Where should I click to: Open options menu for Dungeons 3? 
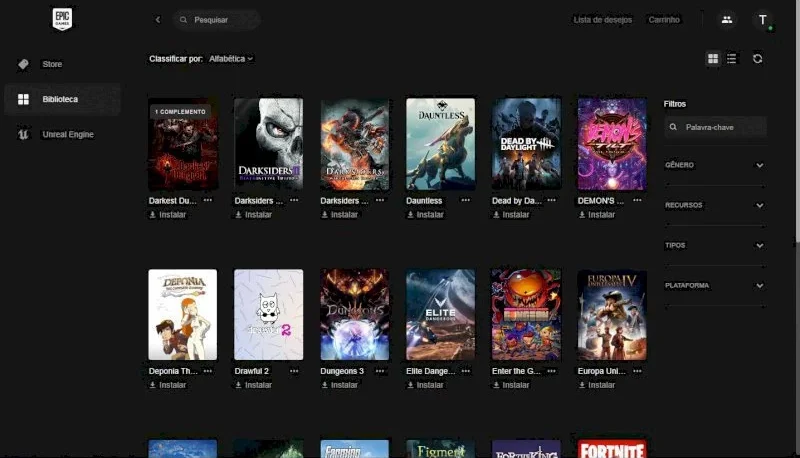click(380, 371)
